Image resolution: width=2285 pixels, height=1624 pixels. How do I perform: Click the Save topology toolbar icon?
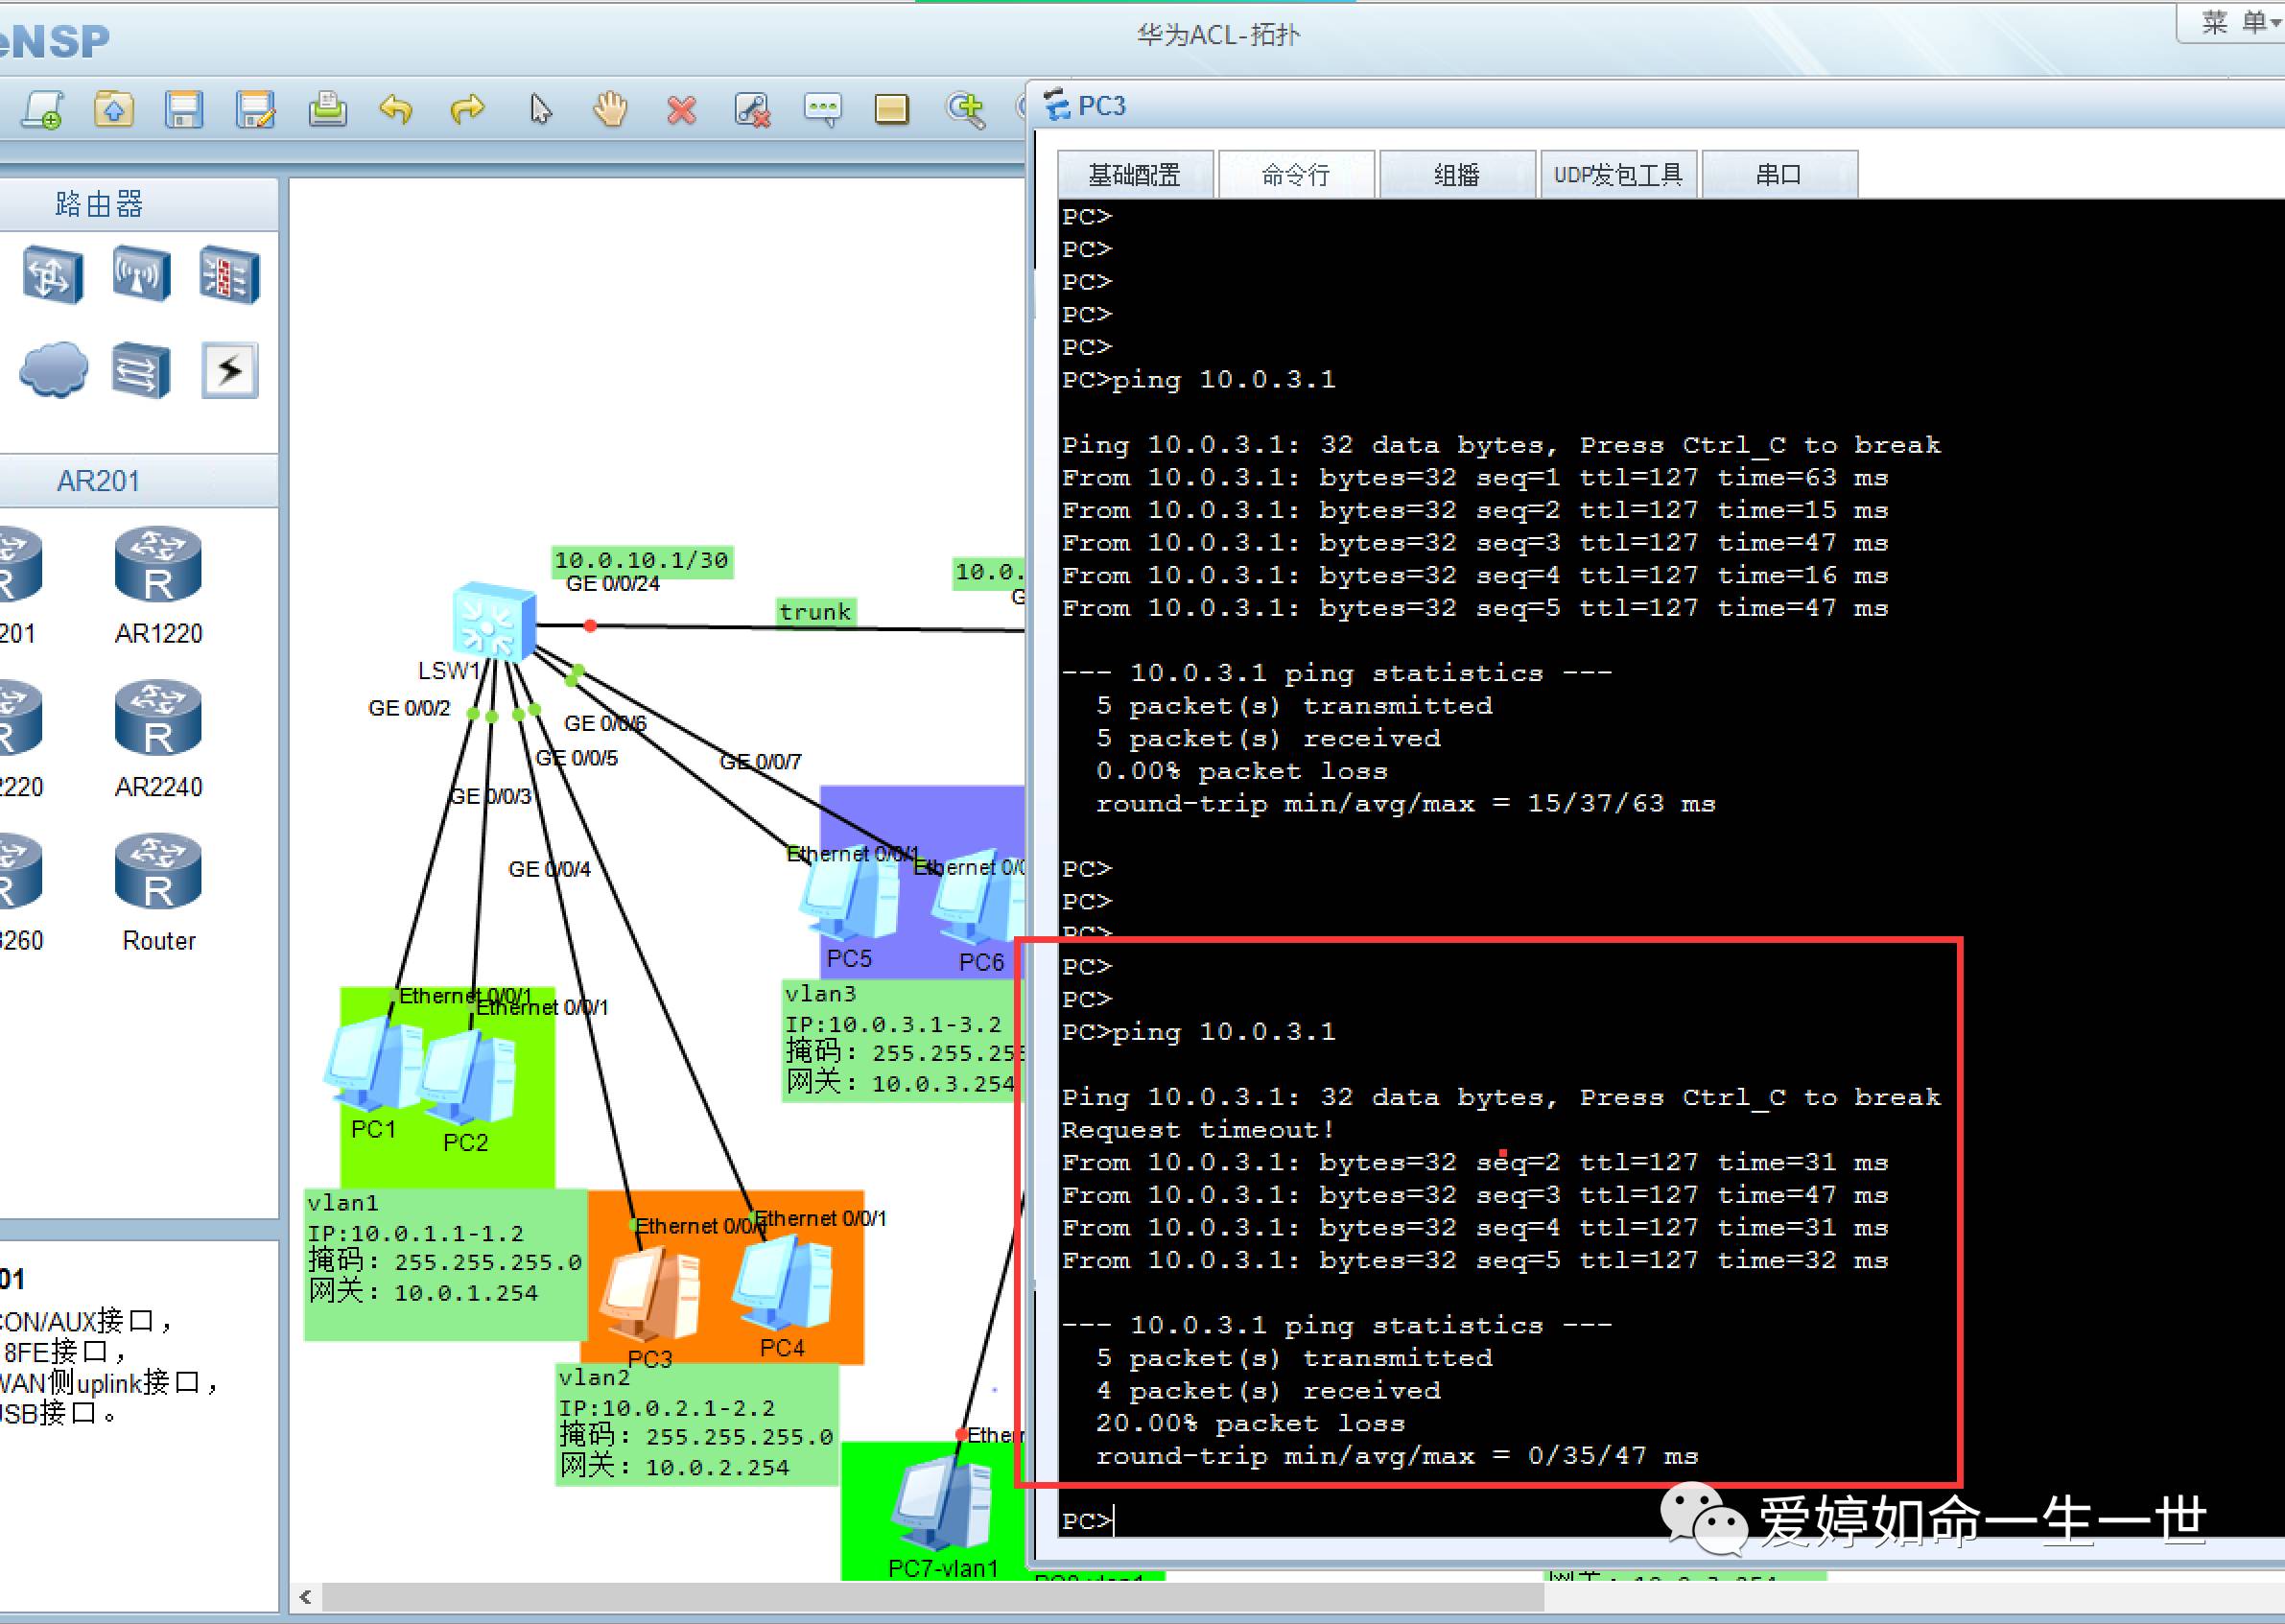(x=184, y=110)
